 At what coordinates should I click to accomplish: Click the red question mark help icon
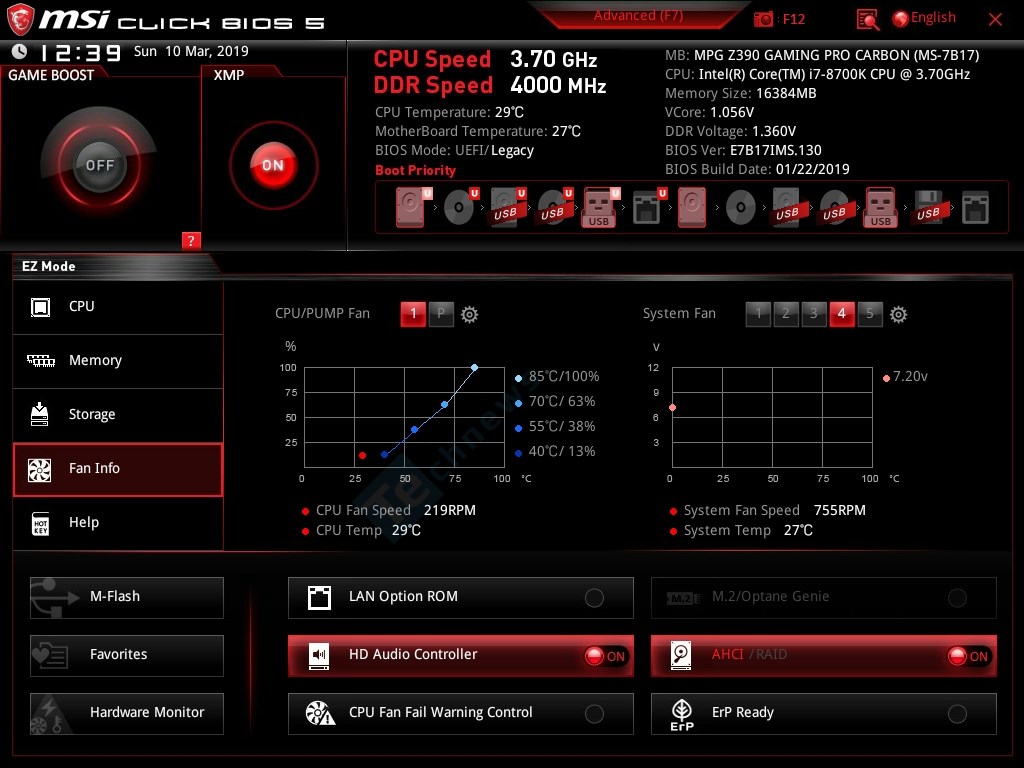[191, 240]
